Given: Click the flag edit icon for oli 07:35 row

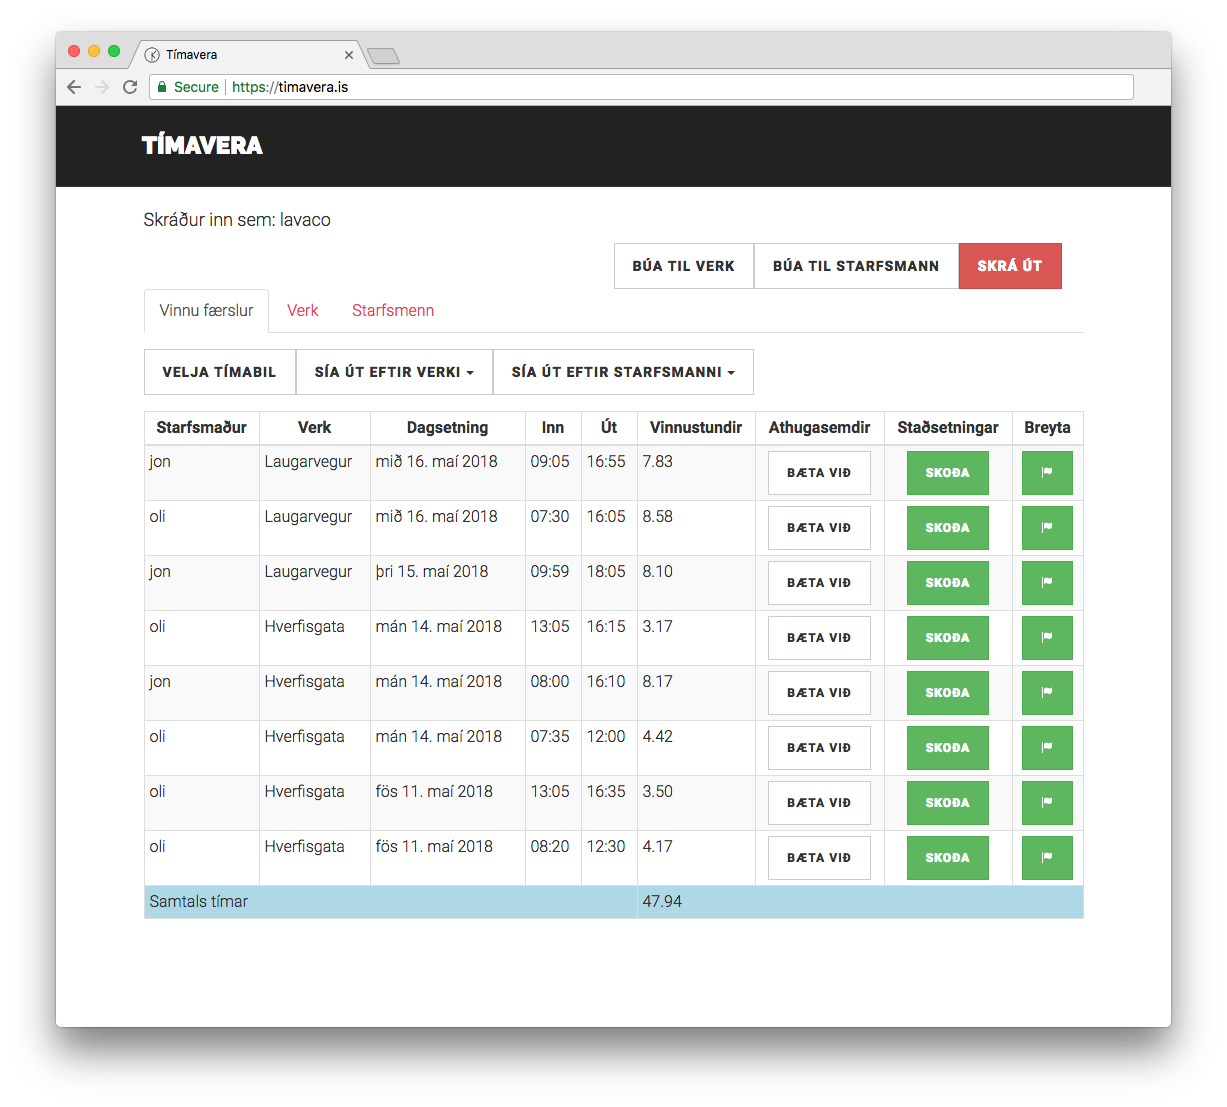Looking at the screenshot, I should tap(1047, 748).
